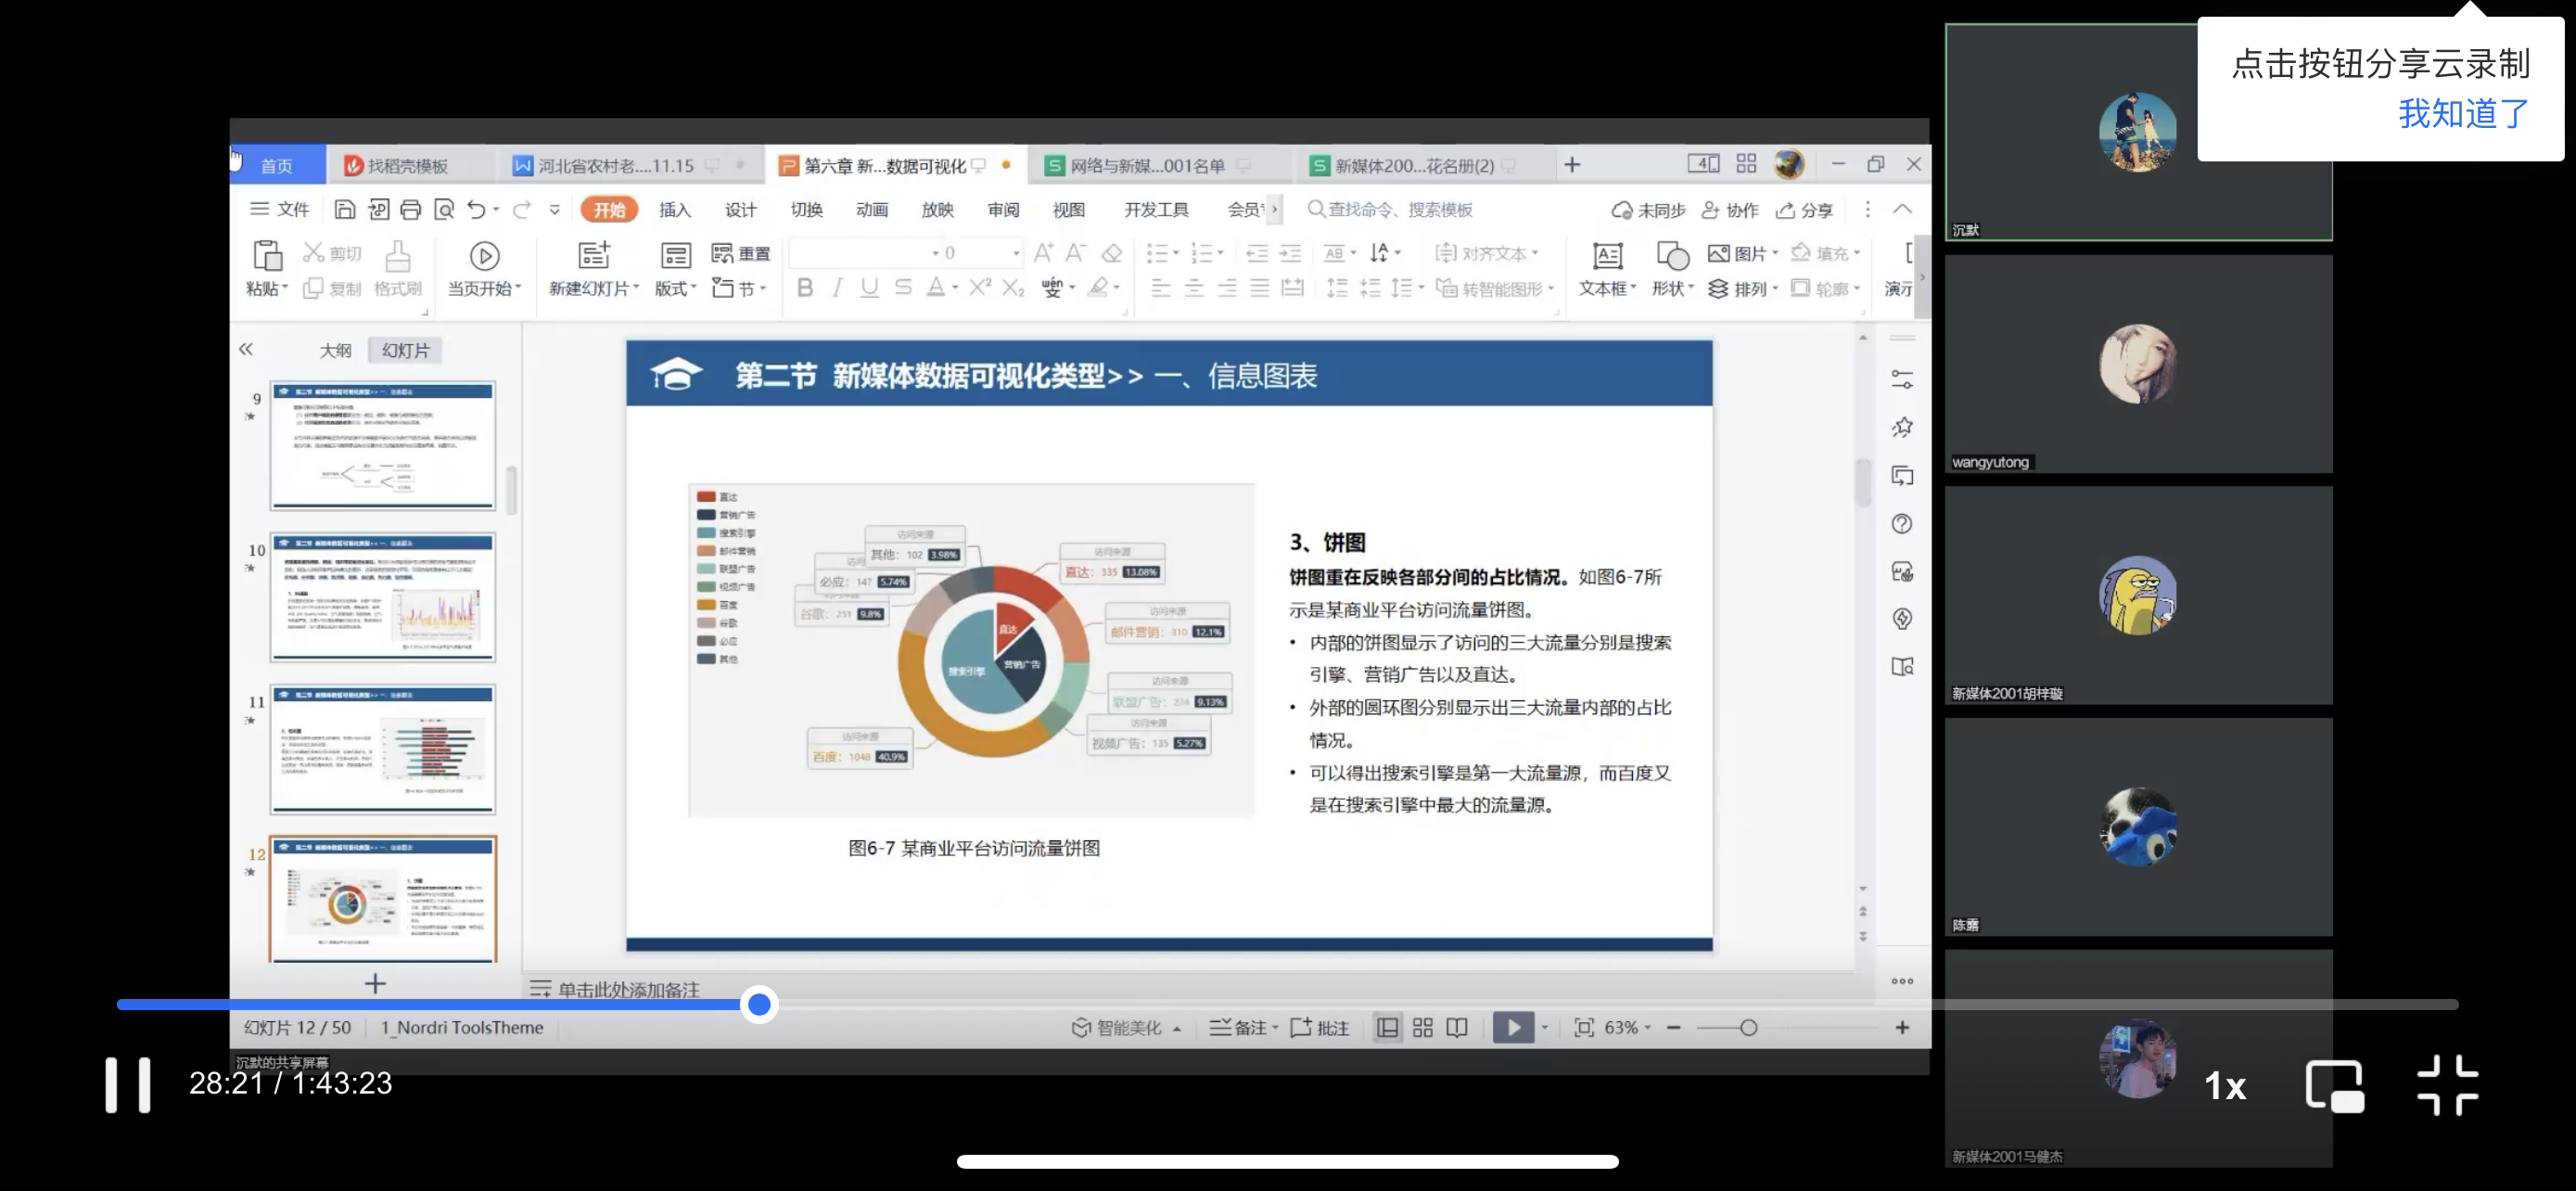Toggle bold formatting in ribbon

coord(805,288)
